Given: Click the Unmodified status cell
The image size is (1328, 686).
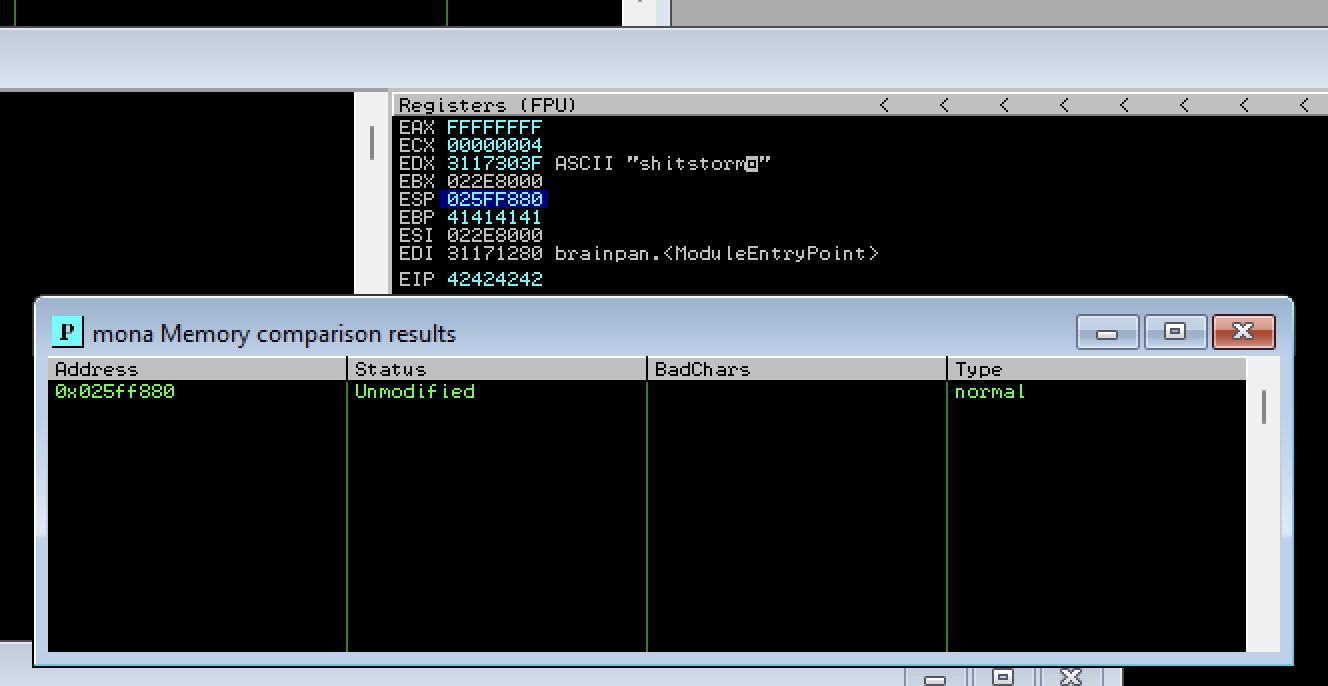Looking at the screenshot, I should [x=415, y=391].
